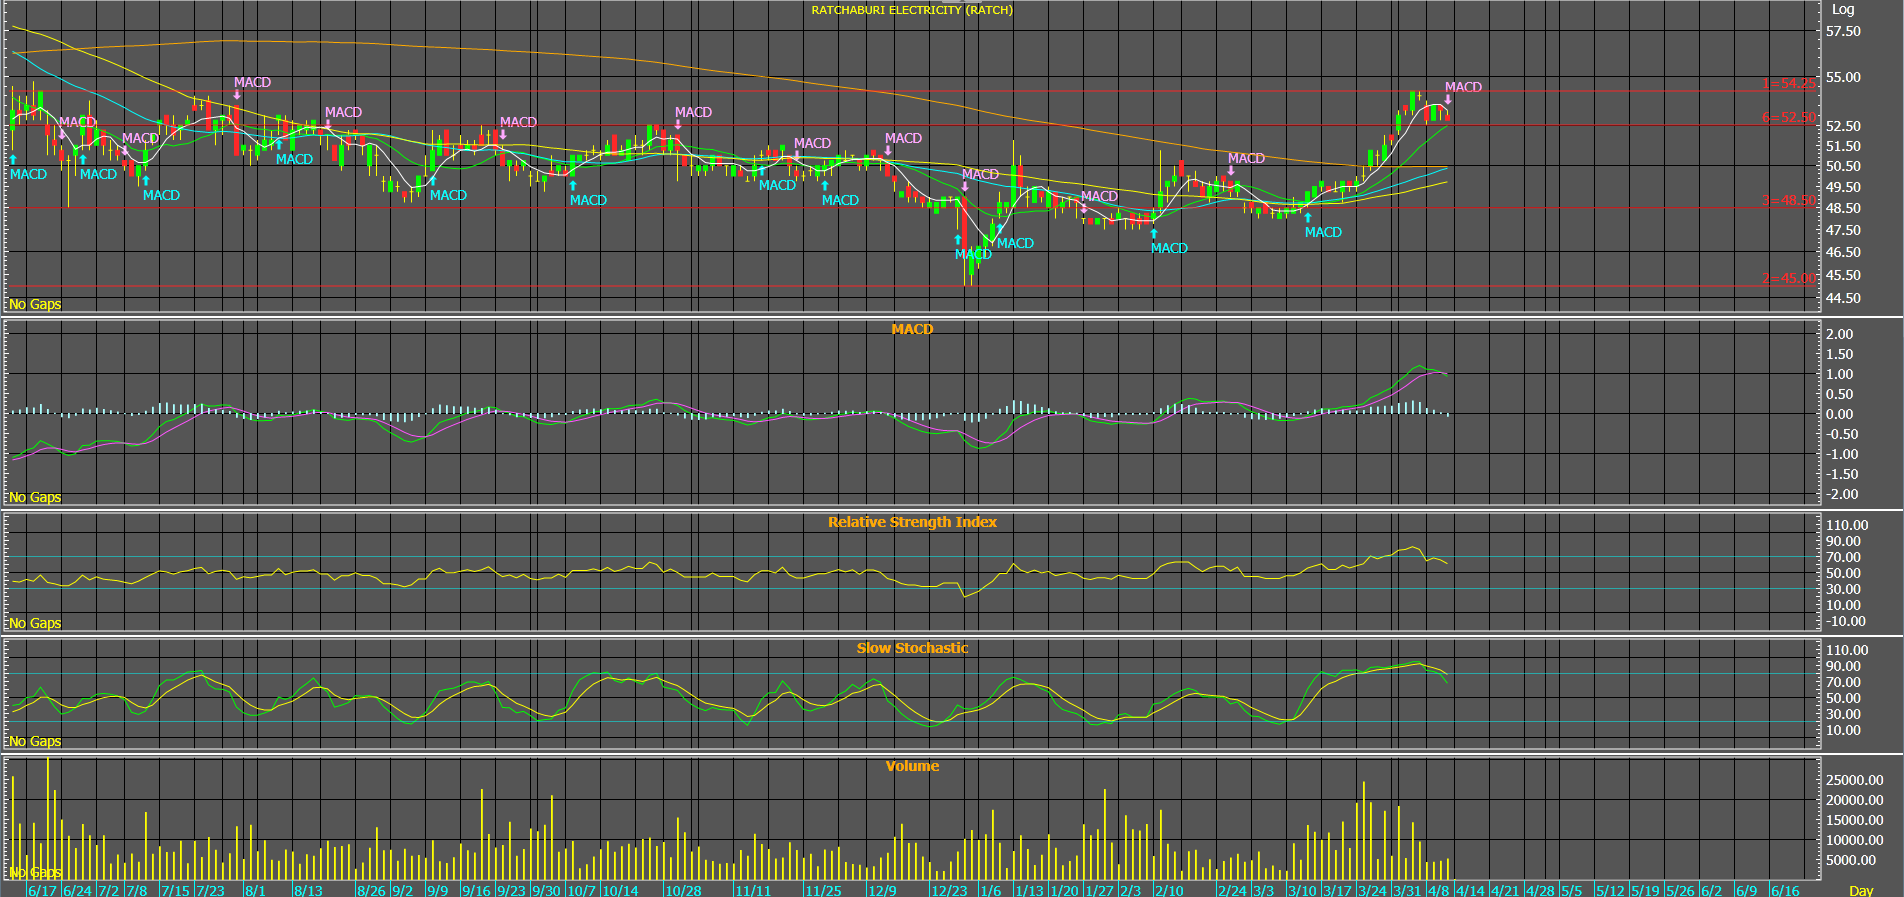Image resolution: width=1904 pixels, height=897 pixels.
Task: Click the latest pink MACD sell signal label
Action: pyautogui.click(x=1463, y=87)
